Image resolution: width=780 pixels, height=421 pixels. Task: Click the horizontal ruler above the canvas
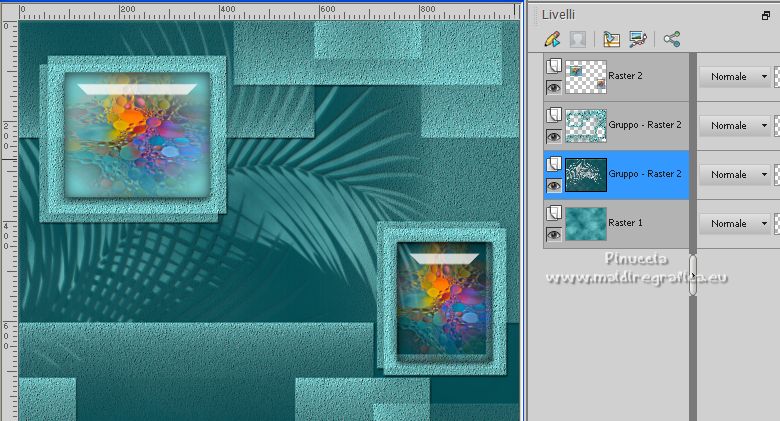(x=269, y=12)
